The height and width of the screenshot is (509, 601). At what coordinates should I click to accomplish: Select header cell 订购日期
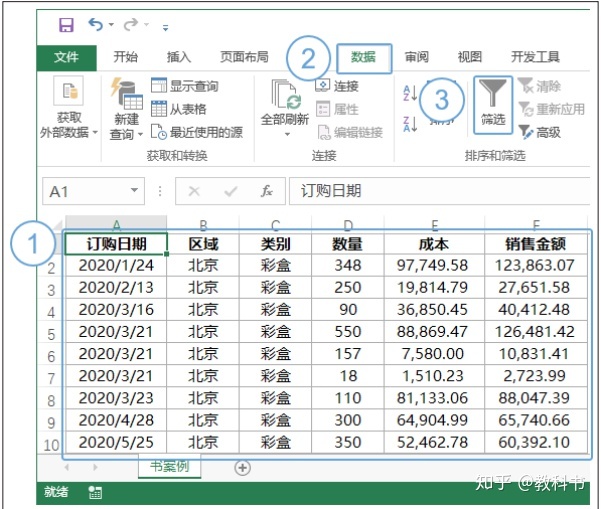point(116,244)
